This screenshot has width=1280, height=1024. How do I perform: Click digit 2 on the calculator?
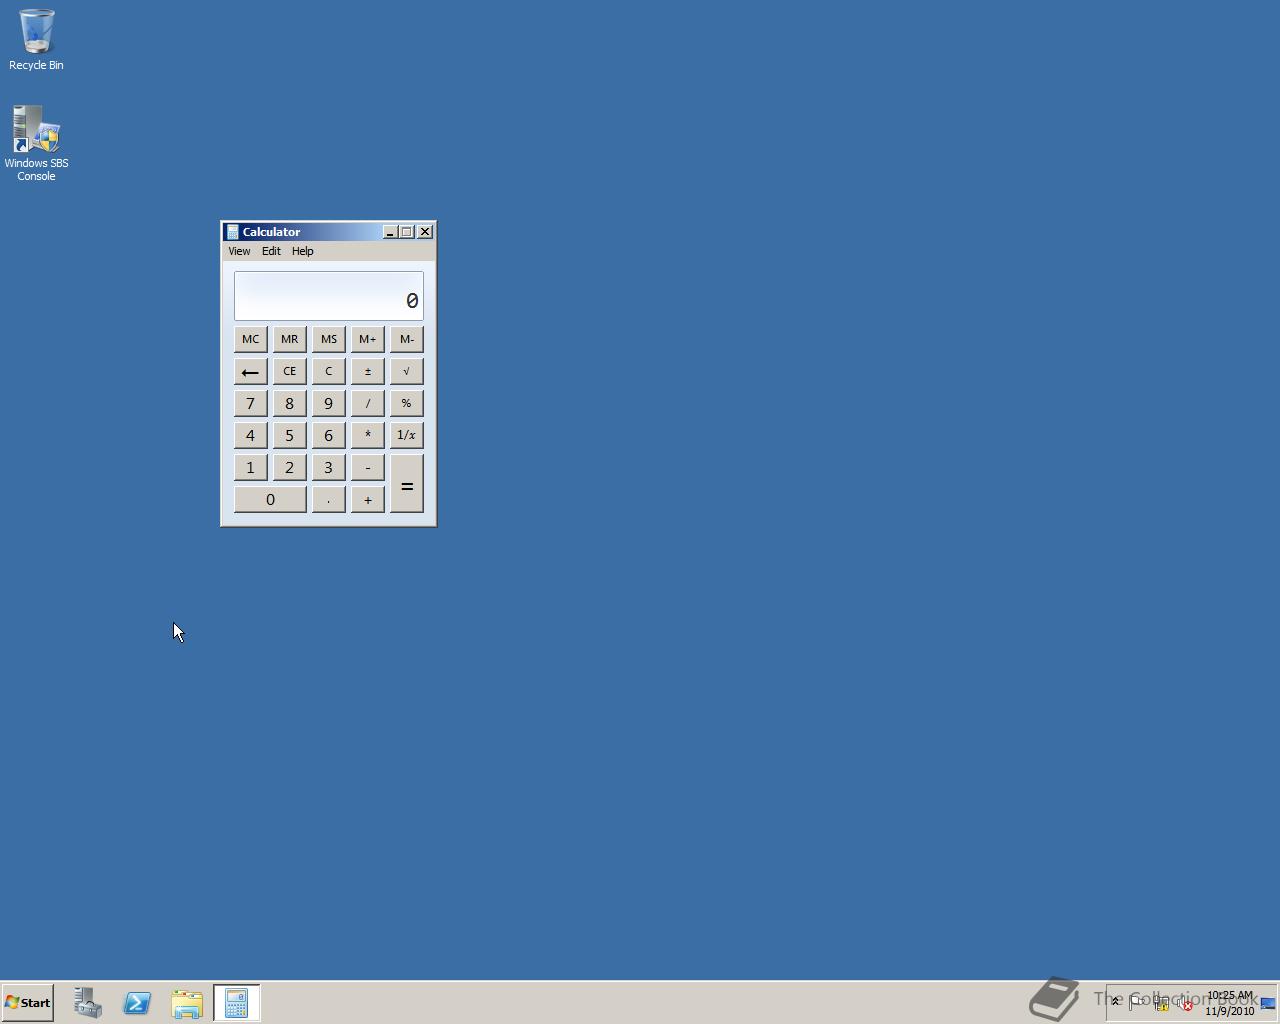tap(289, 467)
